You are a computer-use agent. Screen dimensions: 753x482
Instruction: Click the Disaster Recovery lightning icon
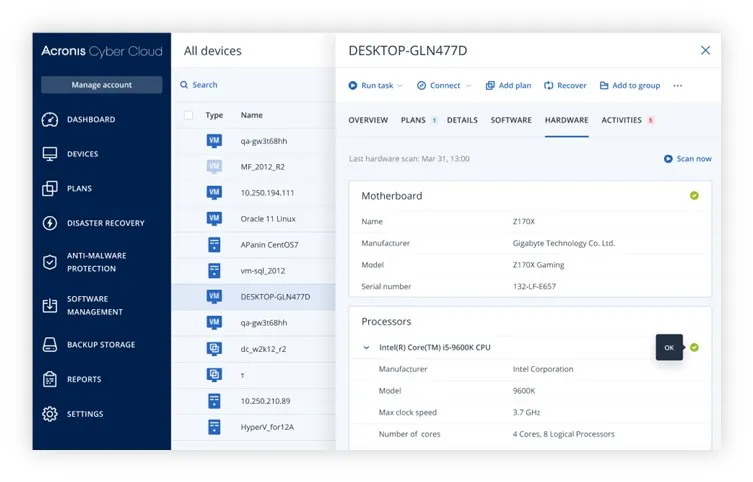click(50, 223)
